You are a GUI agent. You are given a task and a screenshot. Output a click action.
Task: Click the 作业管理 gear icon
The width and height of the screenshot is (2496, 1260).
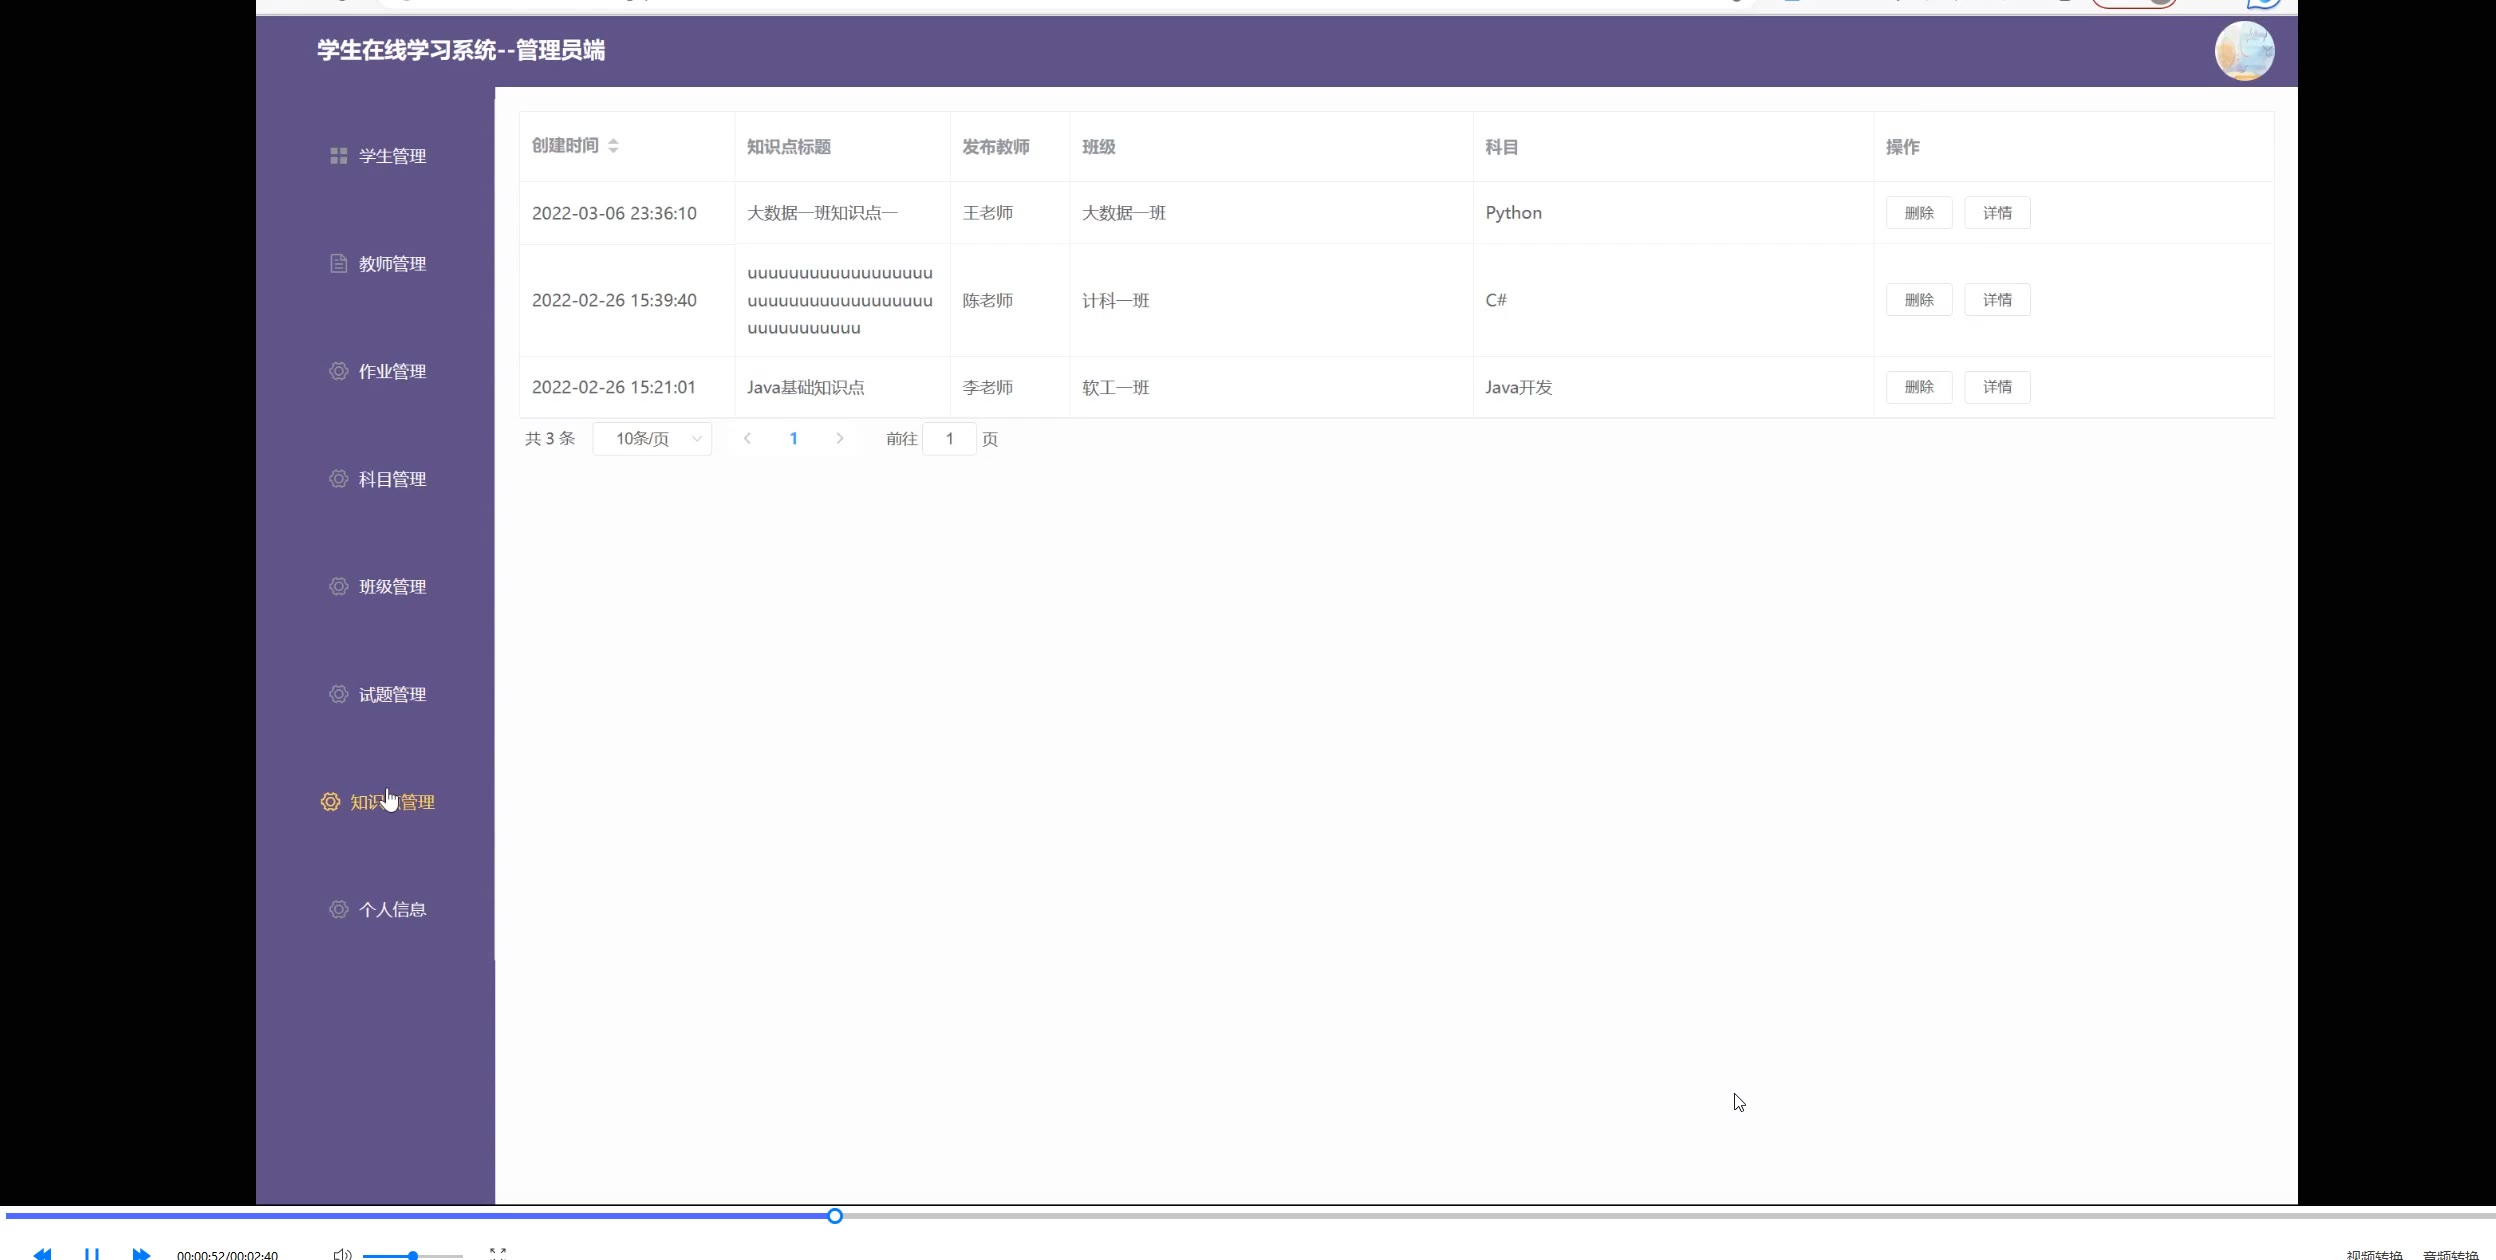(x=338, y=371)
